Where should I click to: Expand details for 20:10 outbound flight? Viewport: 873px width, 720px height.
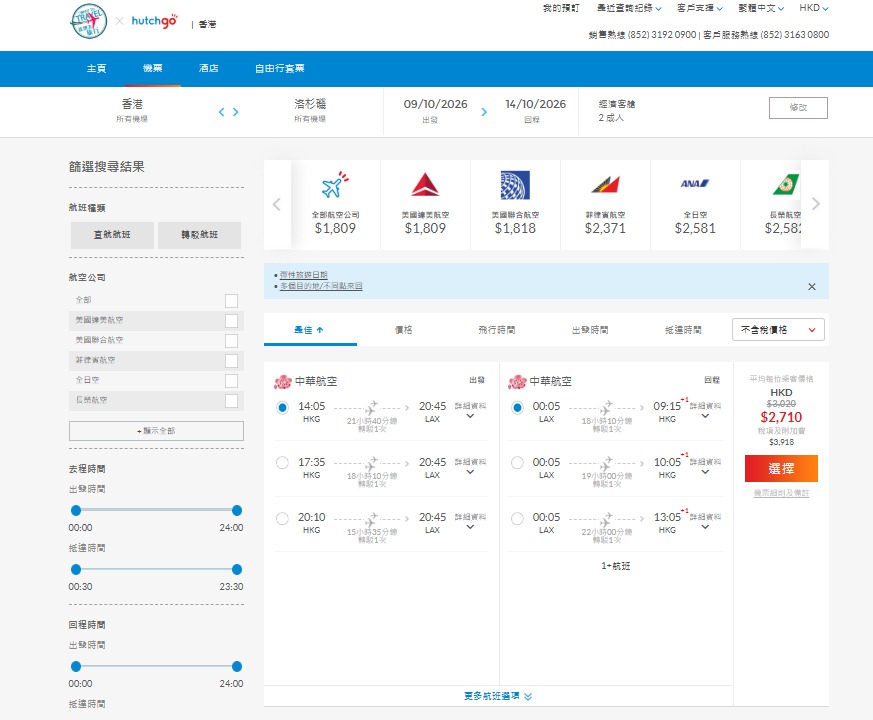[470, 522]
